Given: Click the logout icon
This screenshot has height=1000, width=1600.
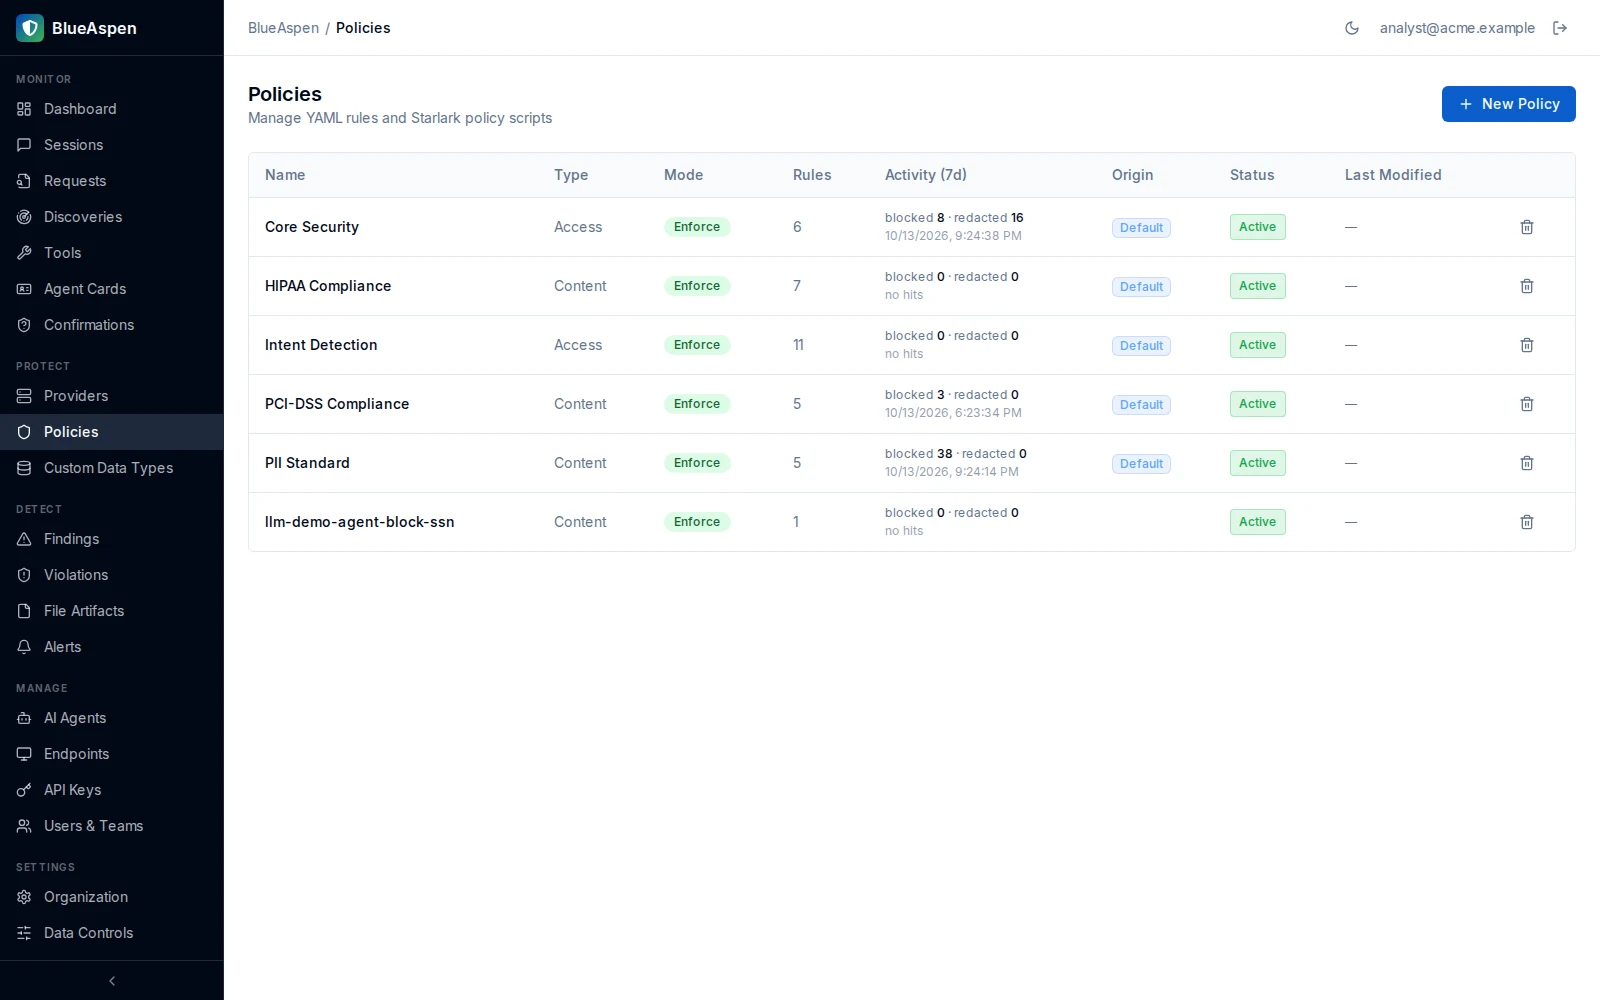Looking at the screenshot, I should click(1560, 28).
